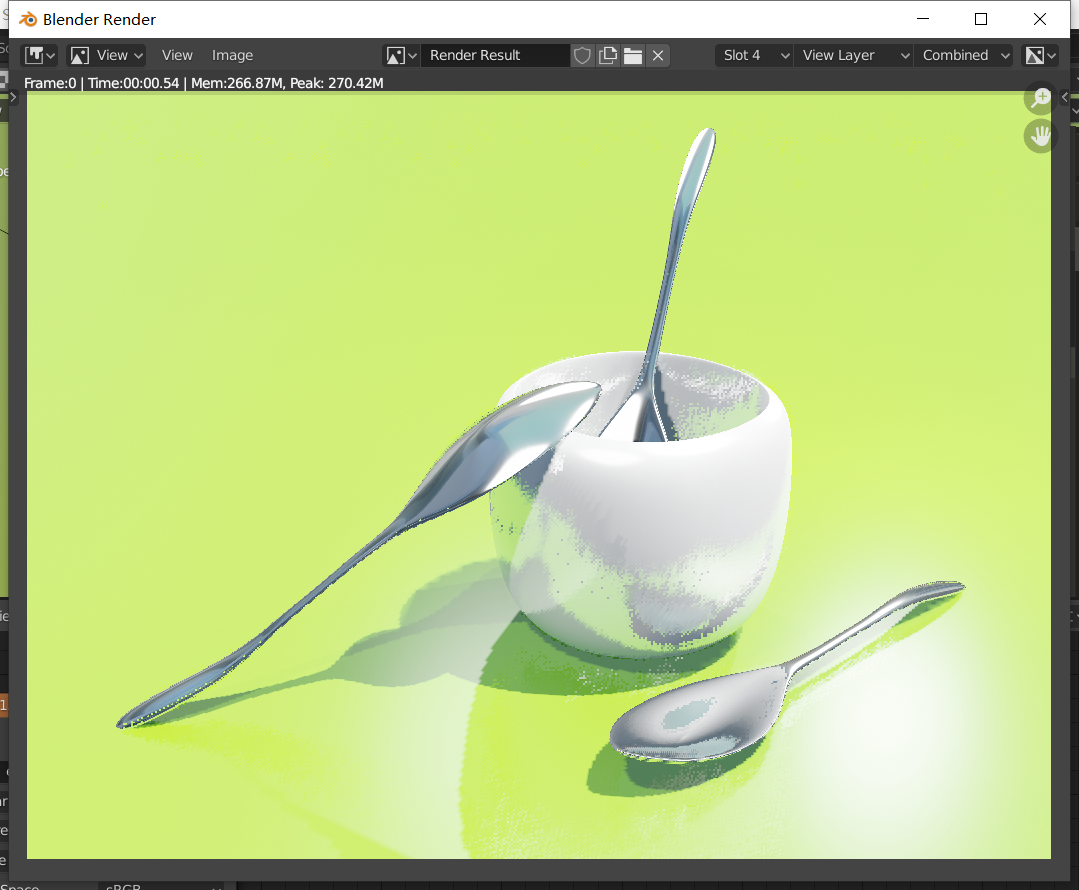Toggle fake user shield icon
The image size is (1079, 890).
coord(582,56)
